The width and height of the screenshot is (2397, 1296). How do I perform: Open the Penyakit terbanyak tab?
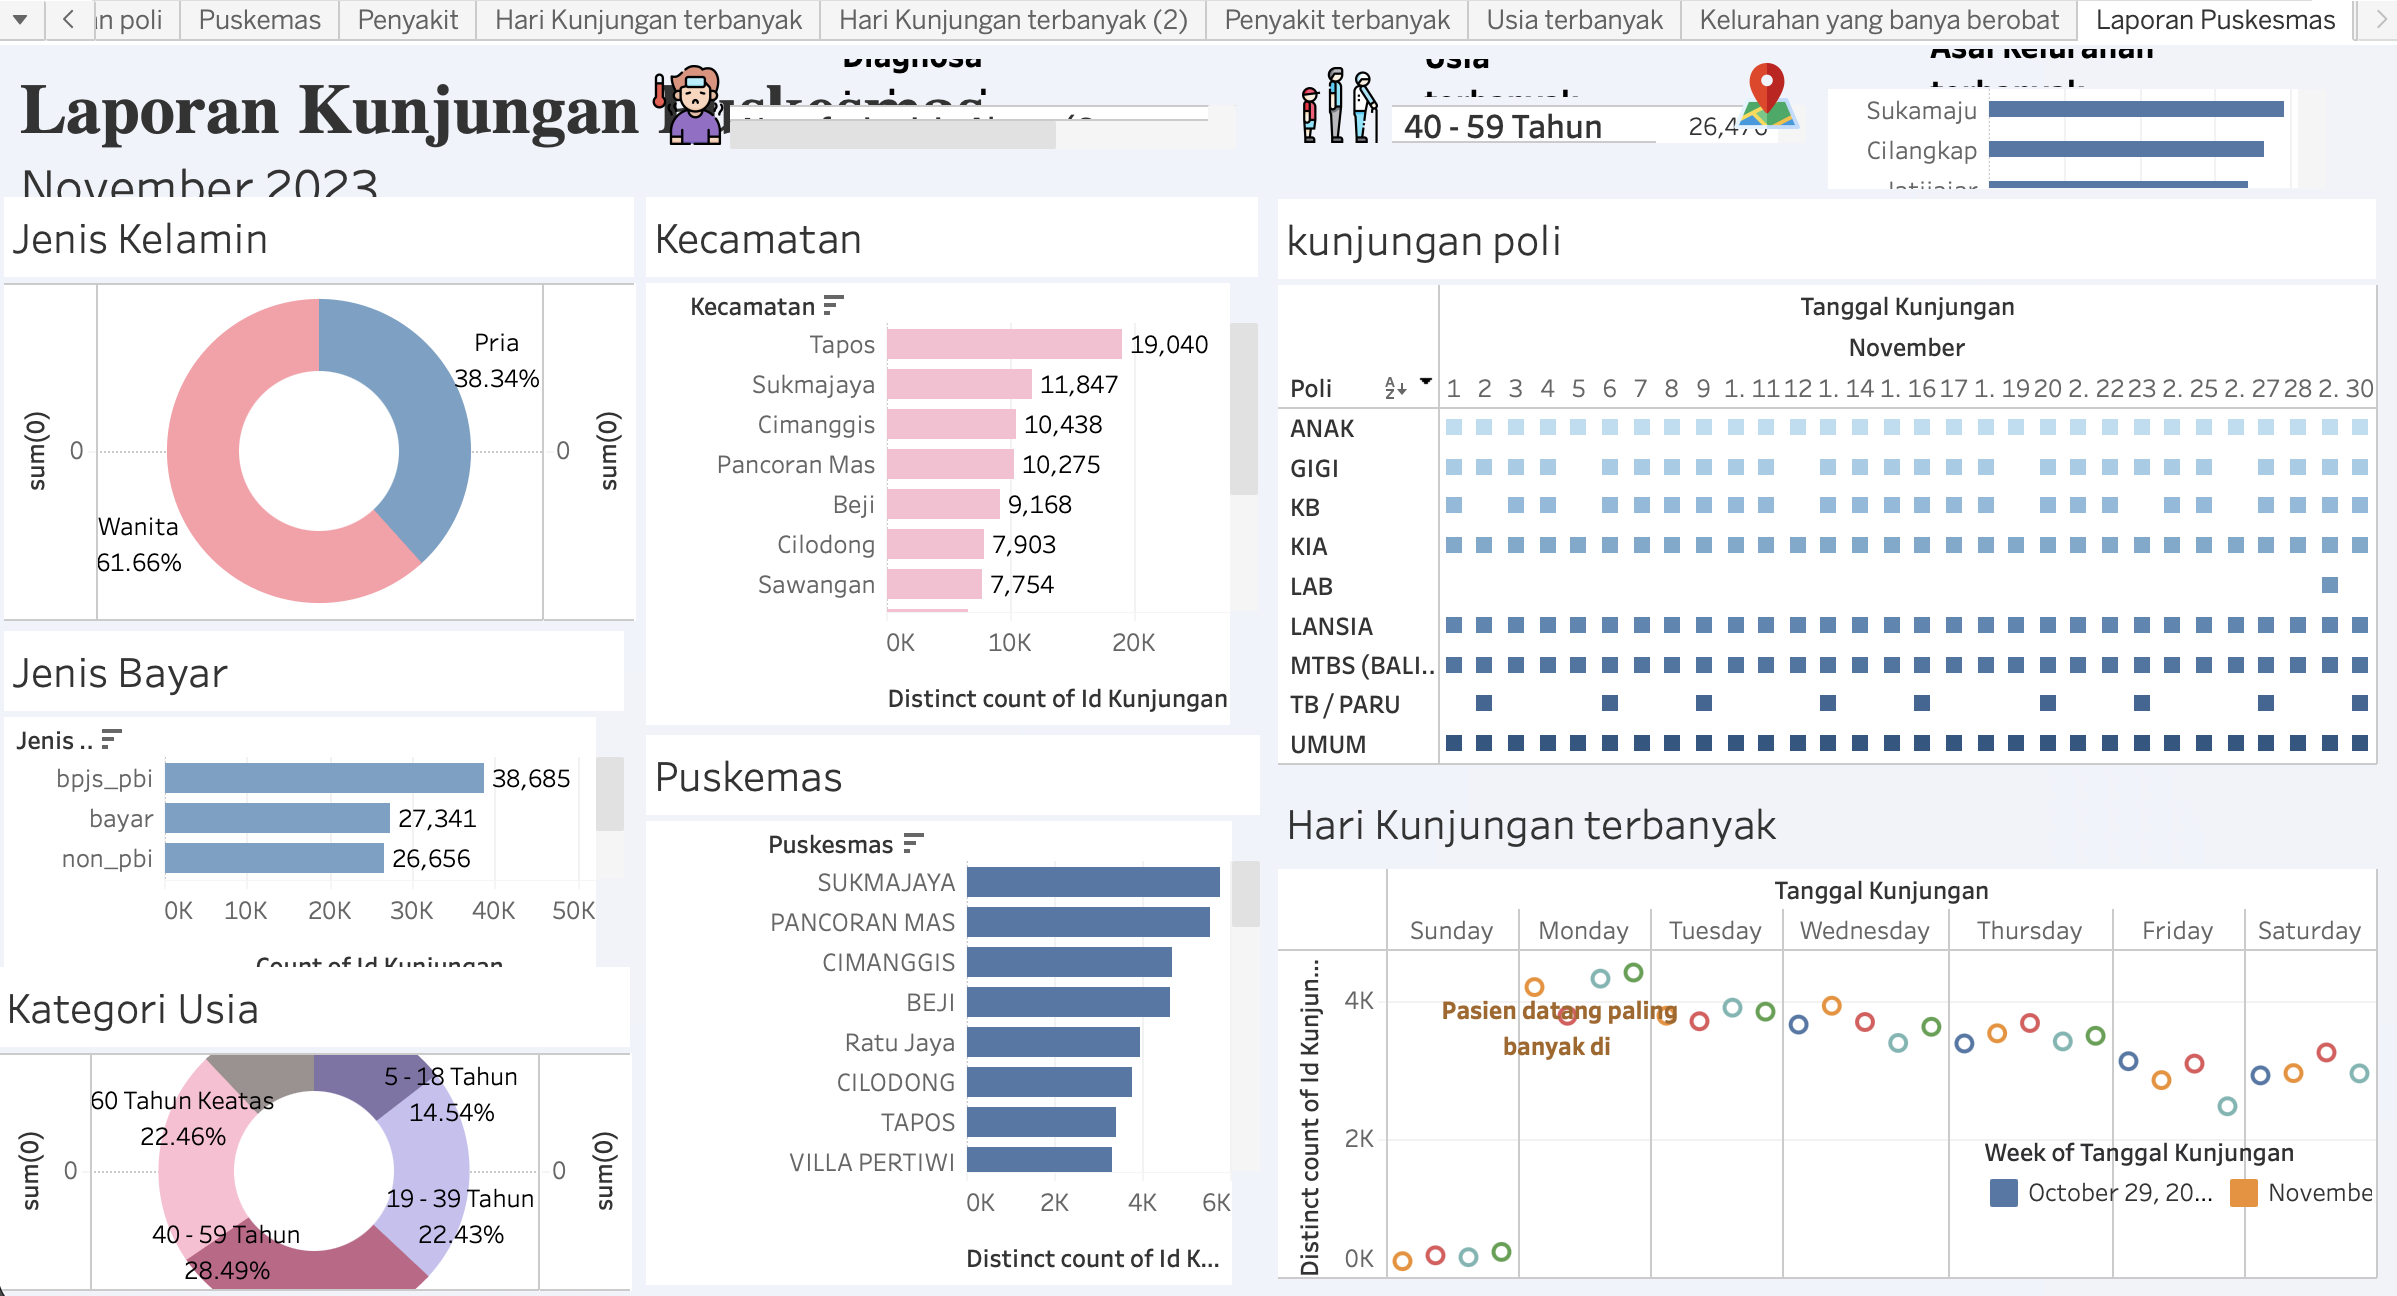tap(1336, 20)
